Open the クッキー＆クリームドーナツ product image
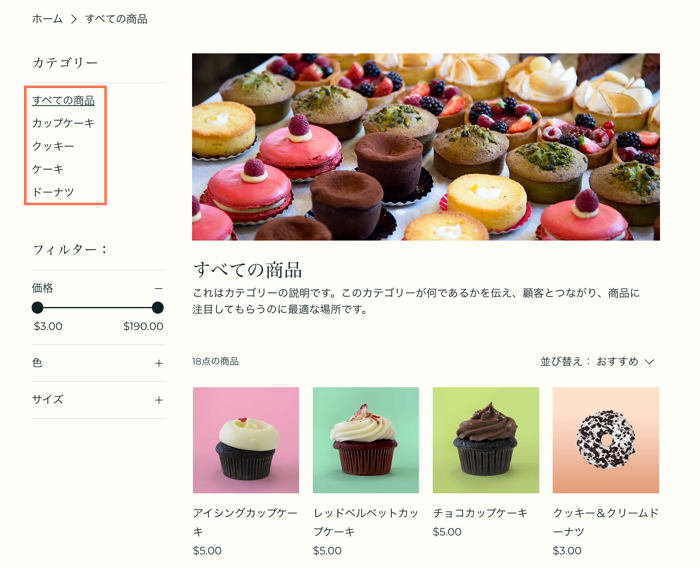This screenshot has width=700, height=568. pyautogui.click(x=605, y=440)
